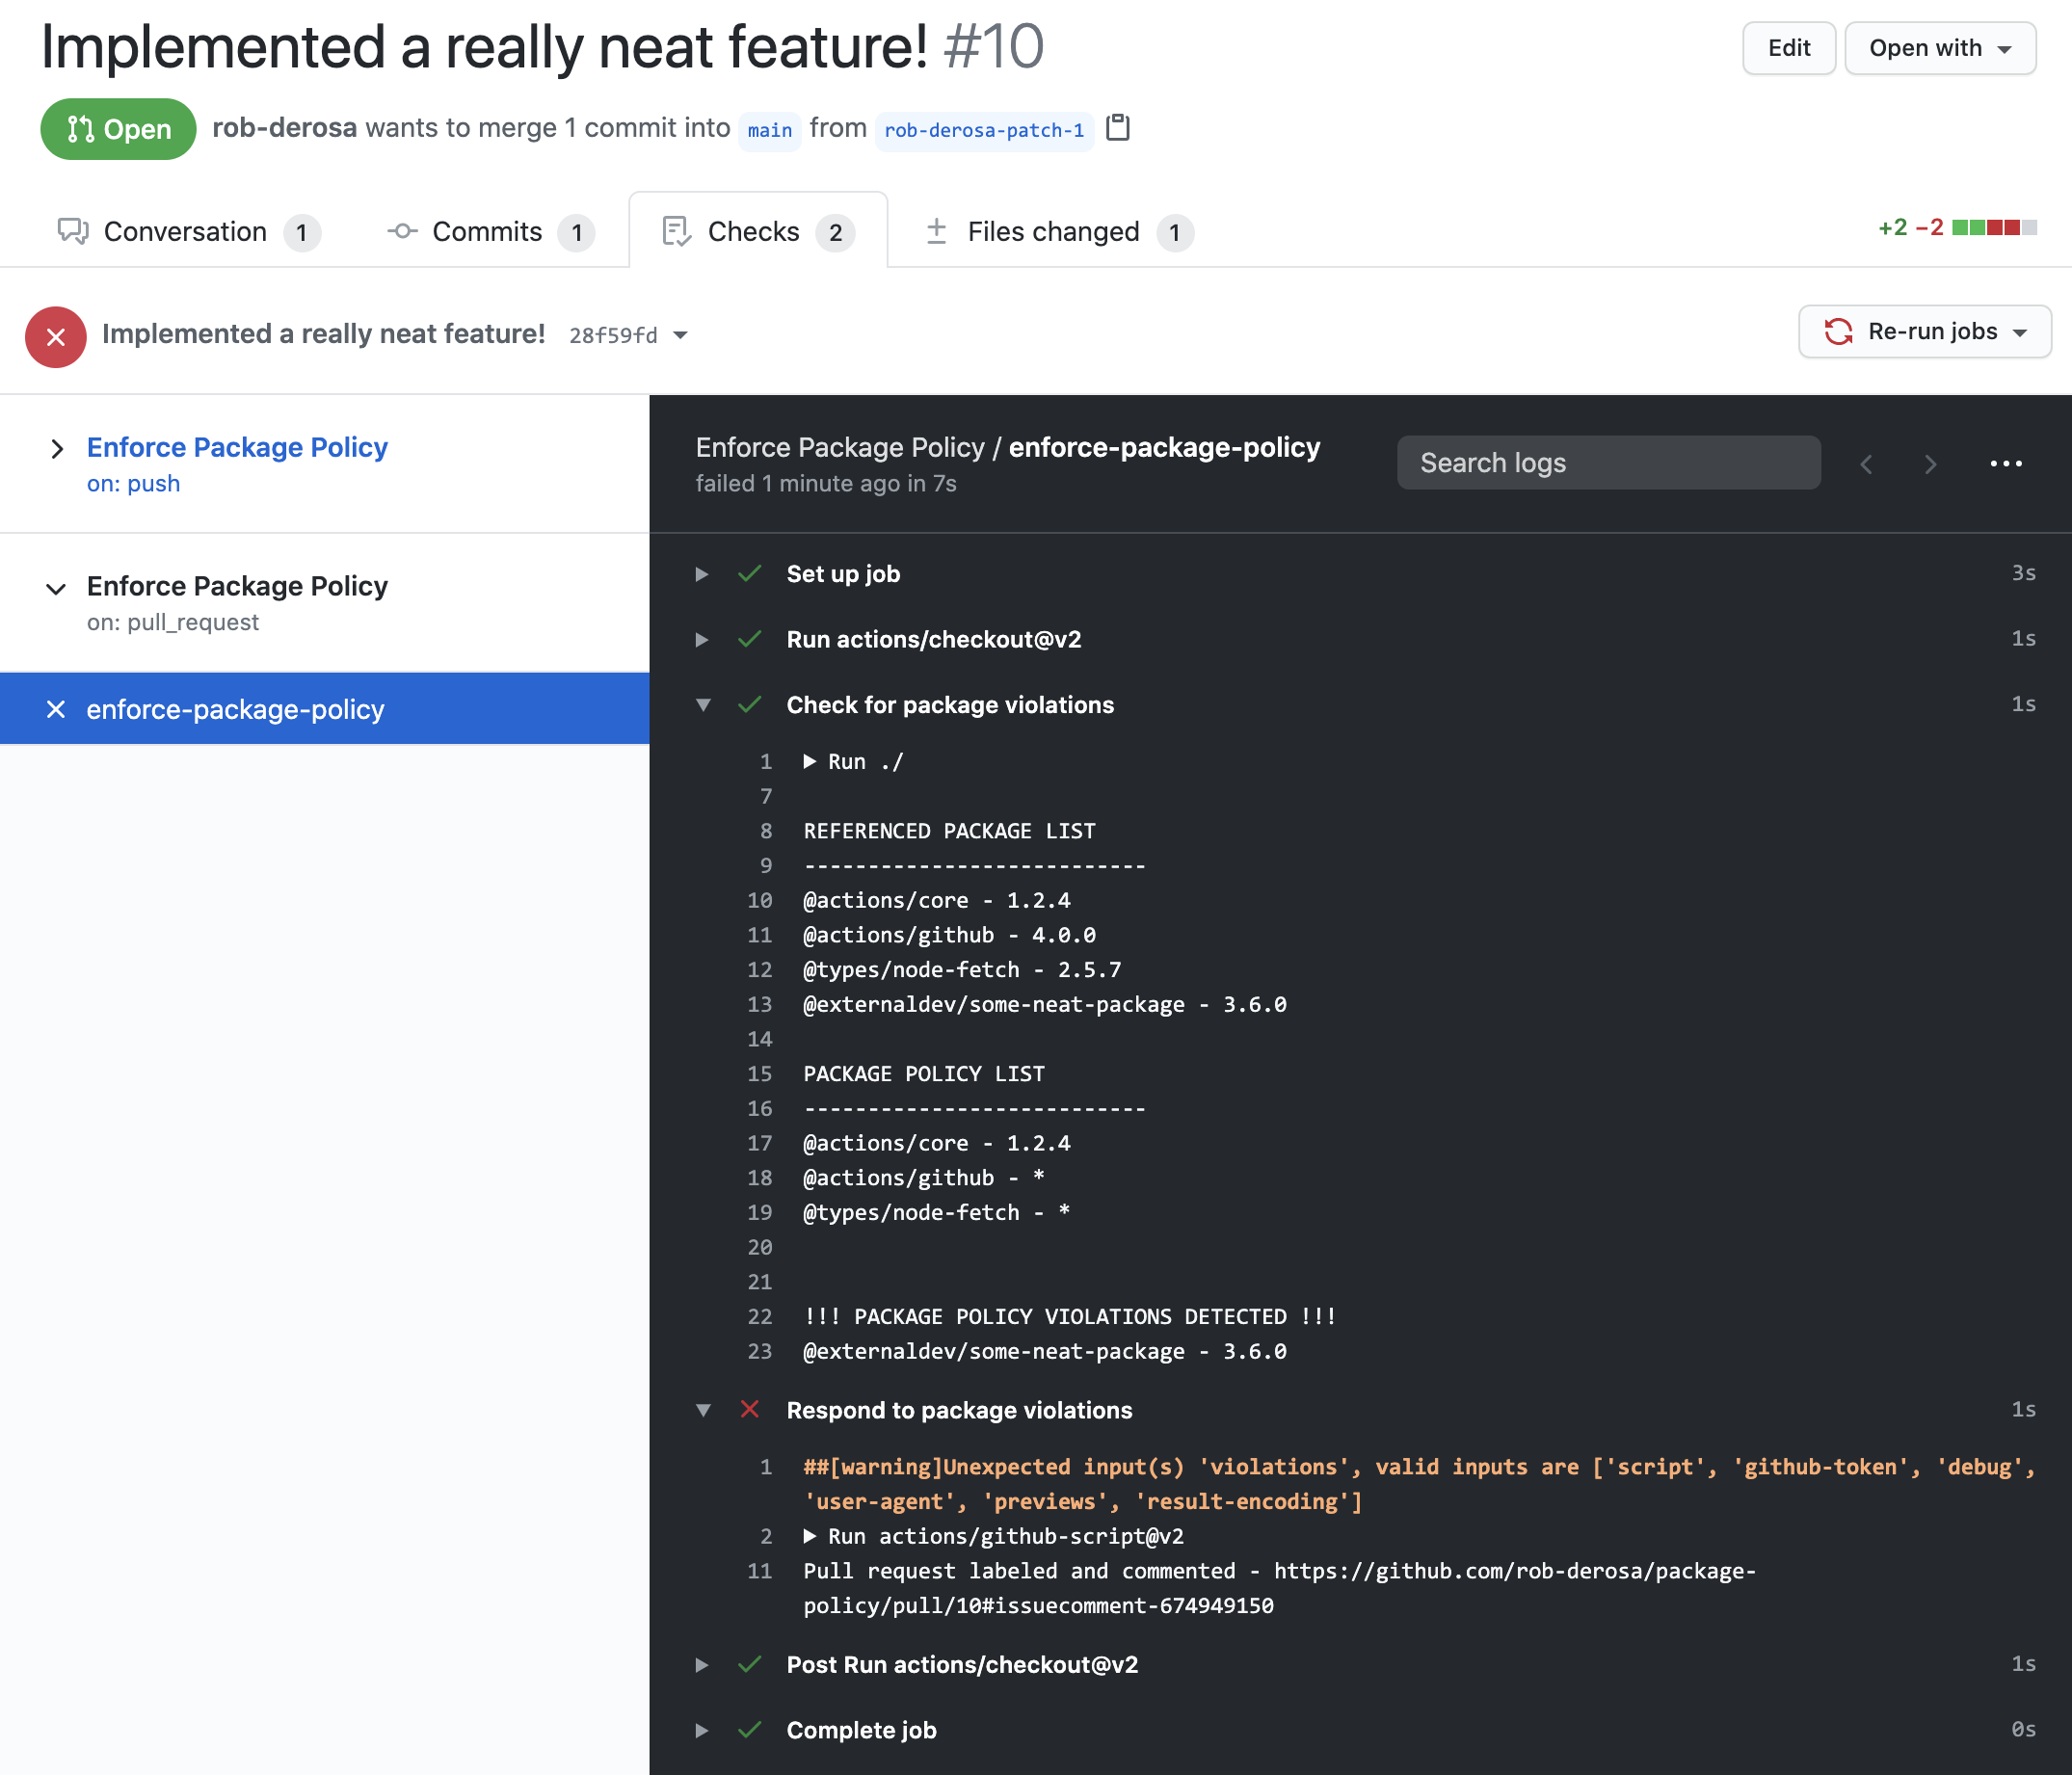Click the green Open status badge
Screen dimensions: 2072x1775
click(x=118, y=129)
